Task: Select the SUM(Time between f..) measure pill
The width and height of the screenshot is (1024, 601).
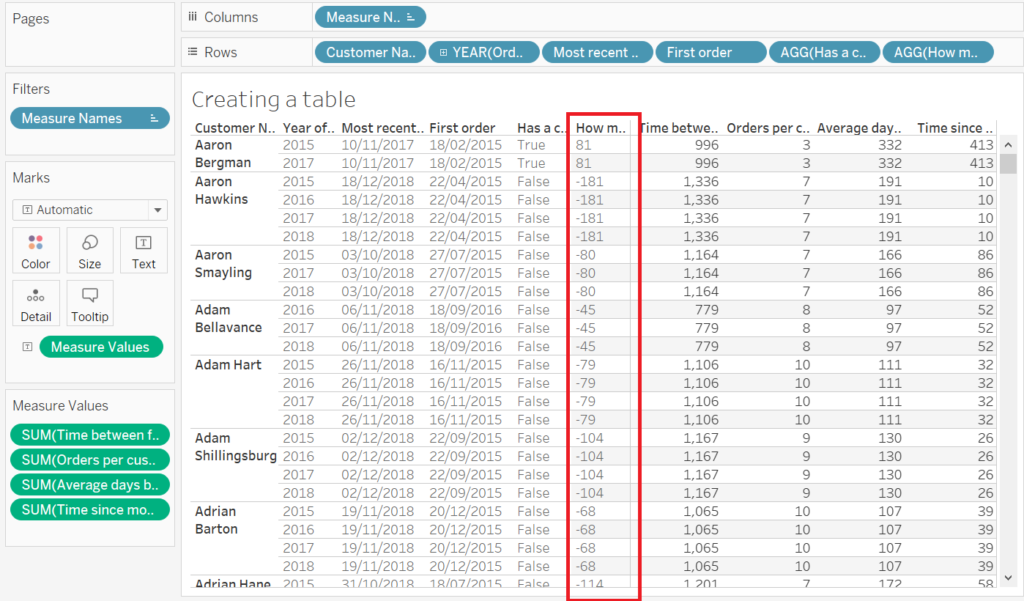Action: 89,435
